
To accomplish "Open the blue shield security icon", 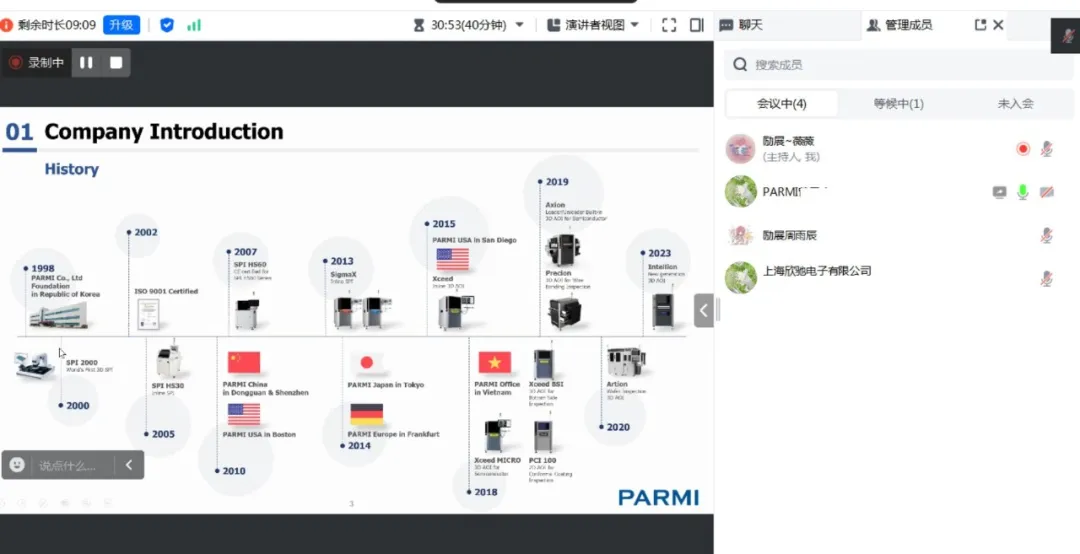I will (167, 25).
